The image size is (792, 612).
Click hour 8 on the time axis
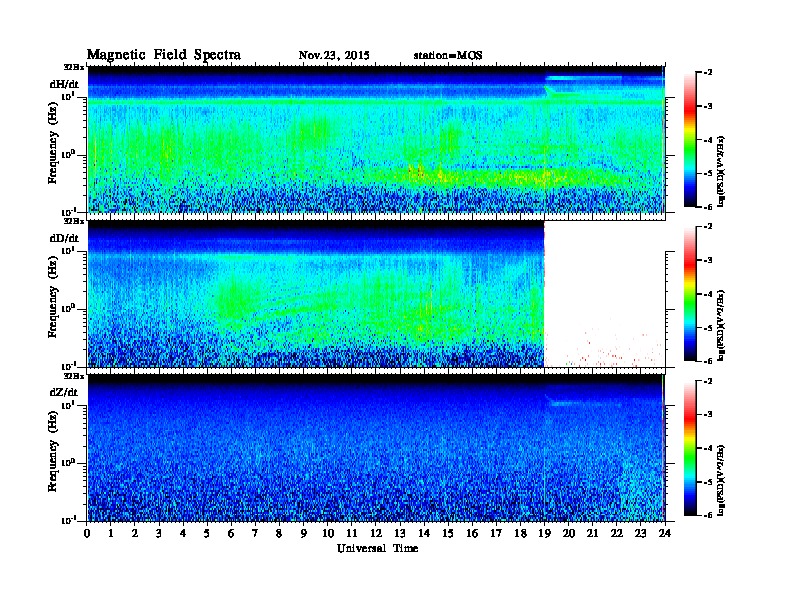pos(279,534)
